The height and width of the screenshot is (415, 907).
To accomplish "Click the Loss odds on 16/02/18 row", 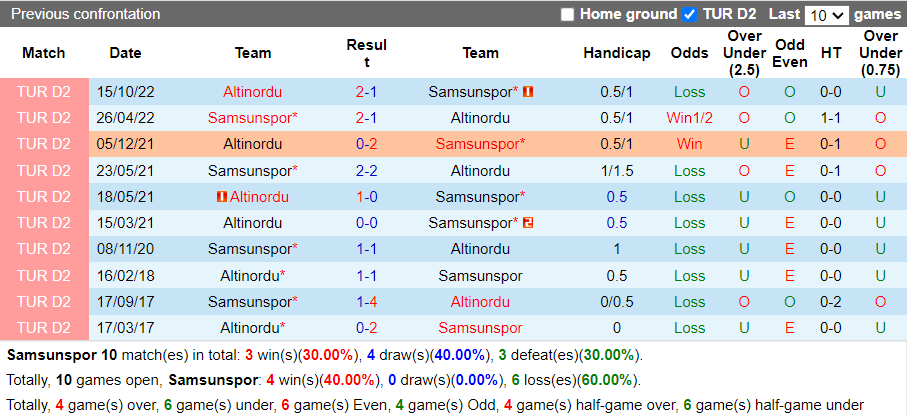I will [690, 276].
